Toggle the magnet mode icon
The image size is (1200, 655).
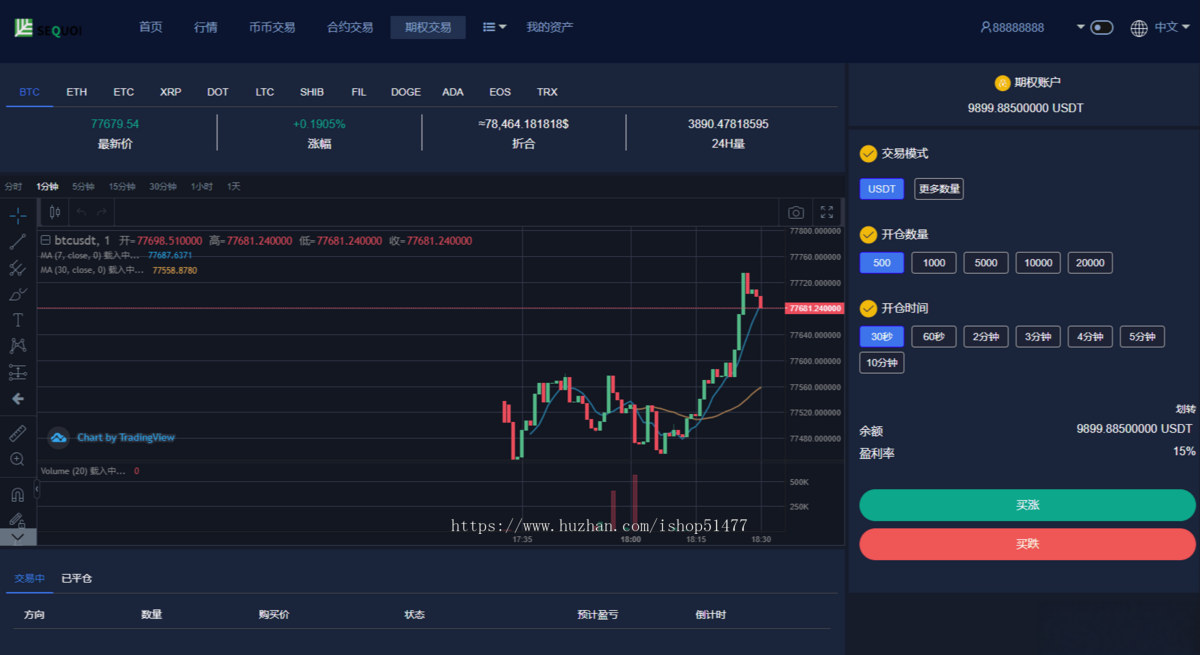click(18, 494)
